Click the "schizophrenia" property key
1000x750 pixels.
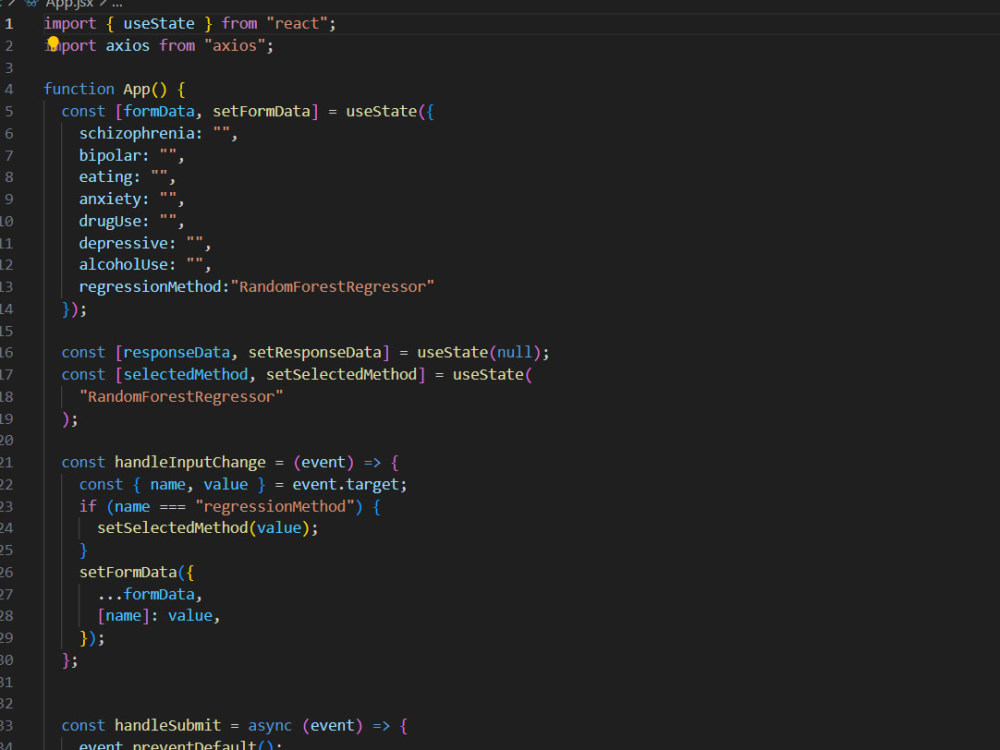point(136,133)
